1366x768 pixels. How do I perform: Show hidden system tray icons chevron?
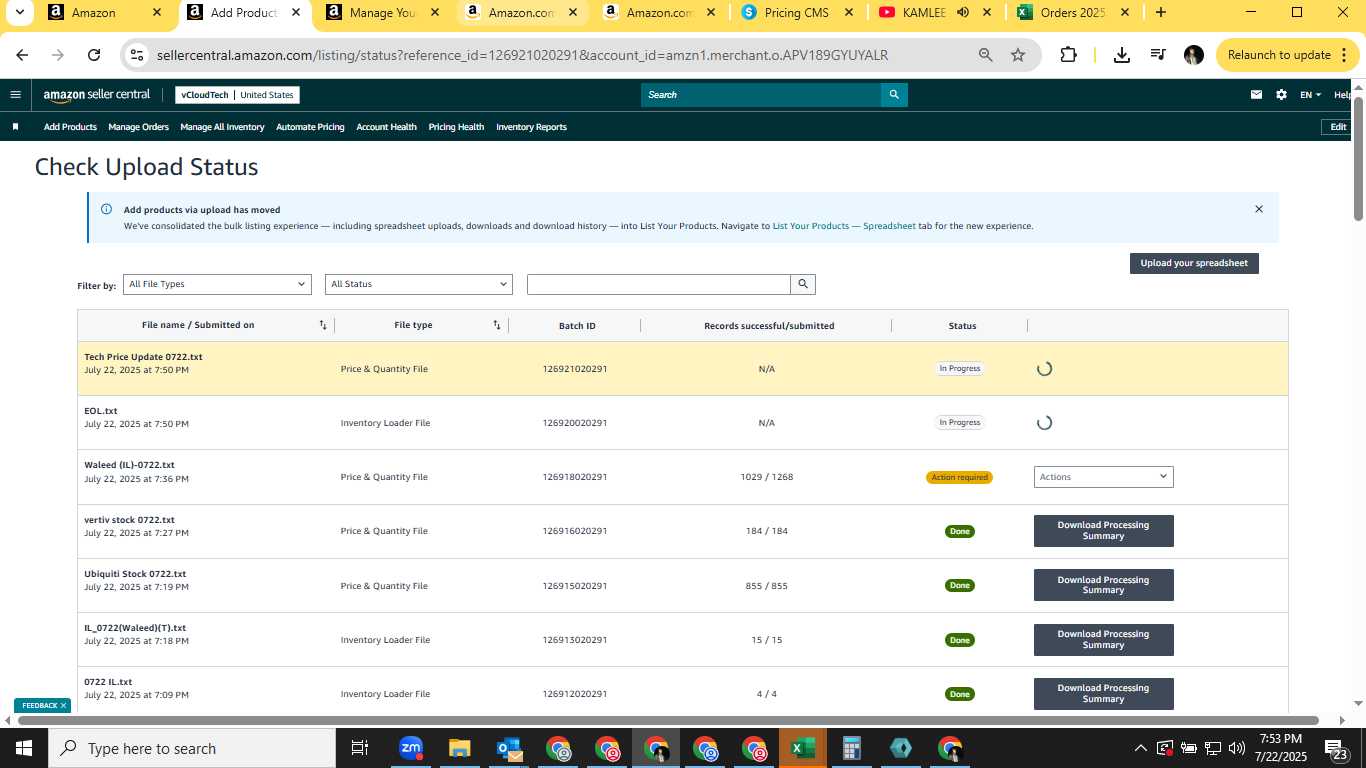(1140, 748)
